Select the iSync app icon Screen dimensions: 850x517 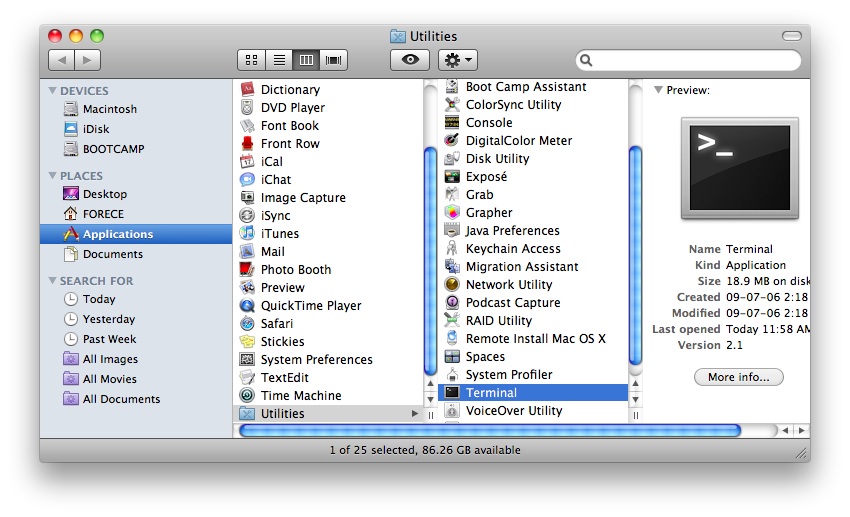247,215
